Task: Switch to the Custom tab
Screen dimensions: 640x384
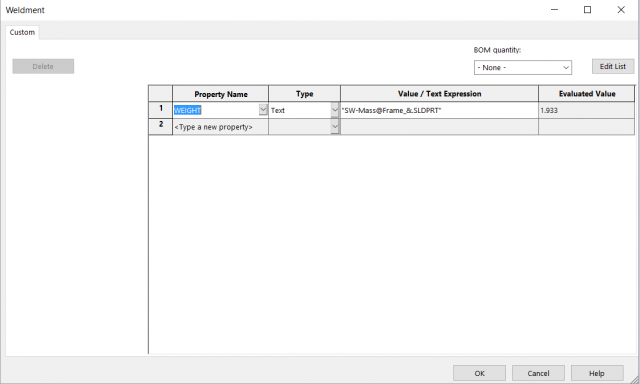Action: tap(22, 32)
